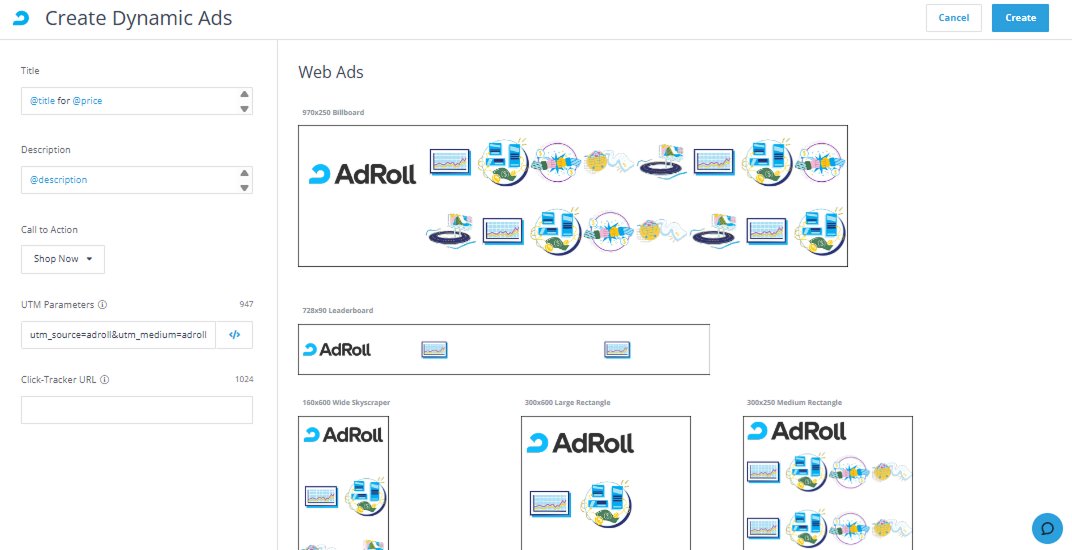
Task: Click the Web Ads heading
Action: (x=331, y=72)
